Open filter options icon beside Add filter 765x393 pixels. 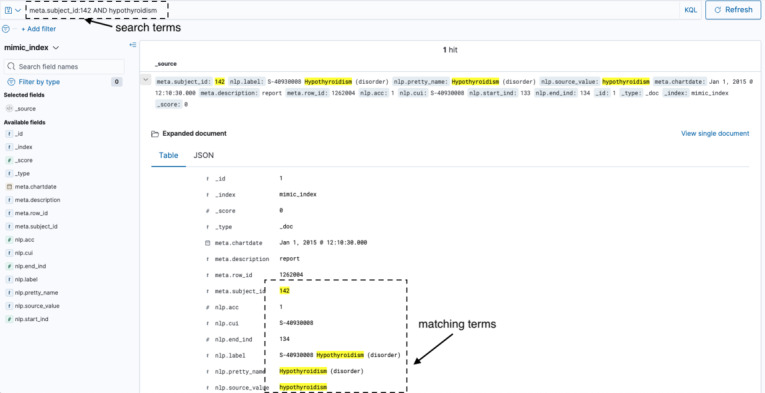[x=6, y=29]
